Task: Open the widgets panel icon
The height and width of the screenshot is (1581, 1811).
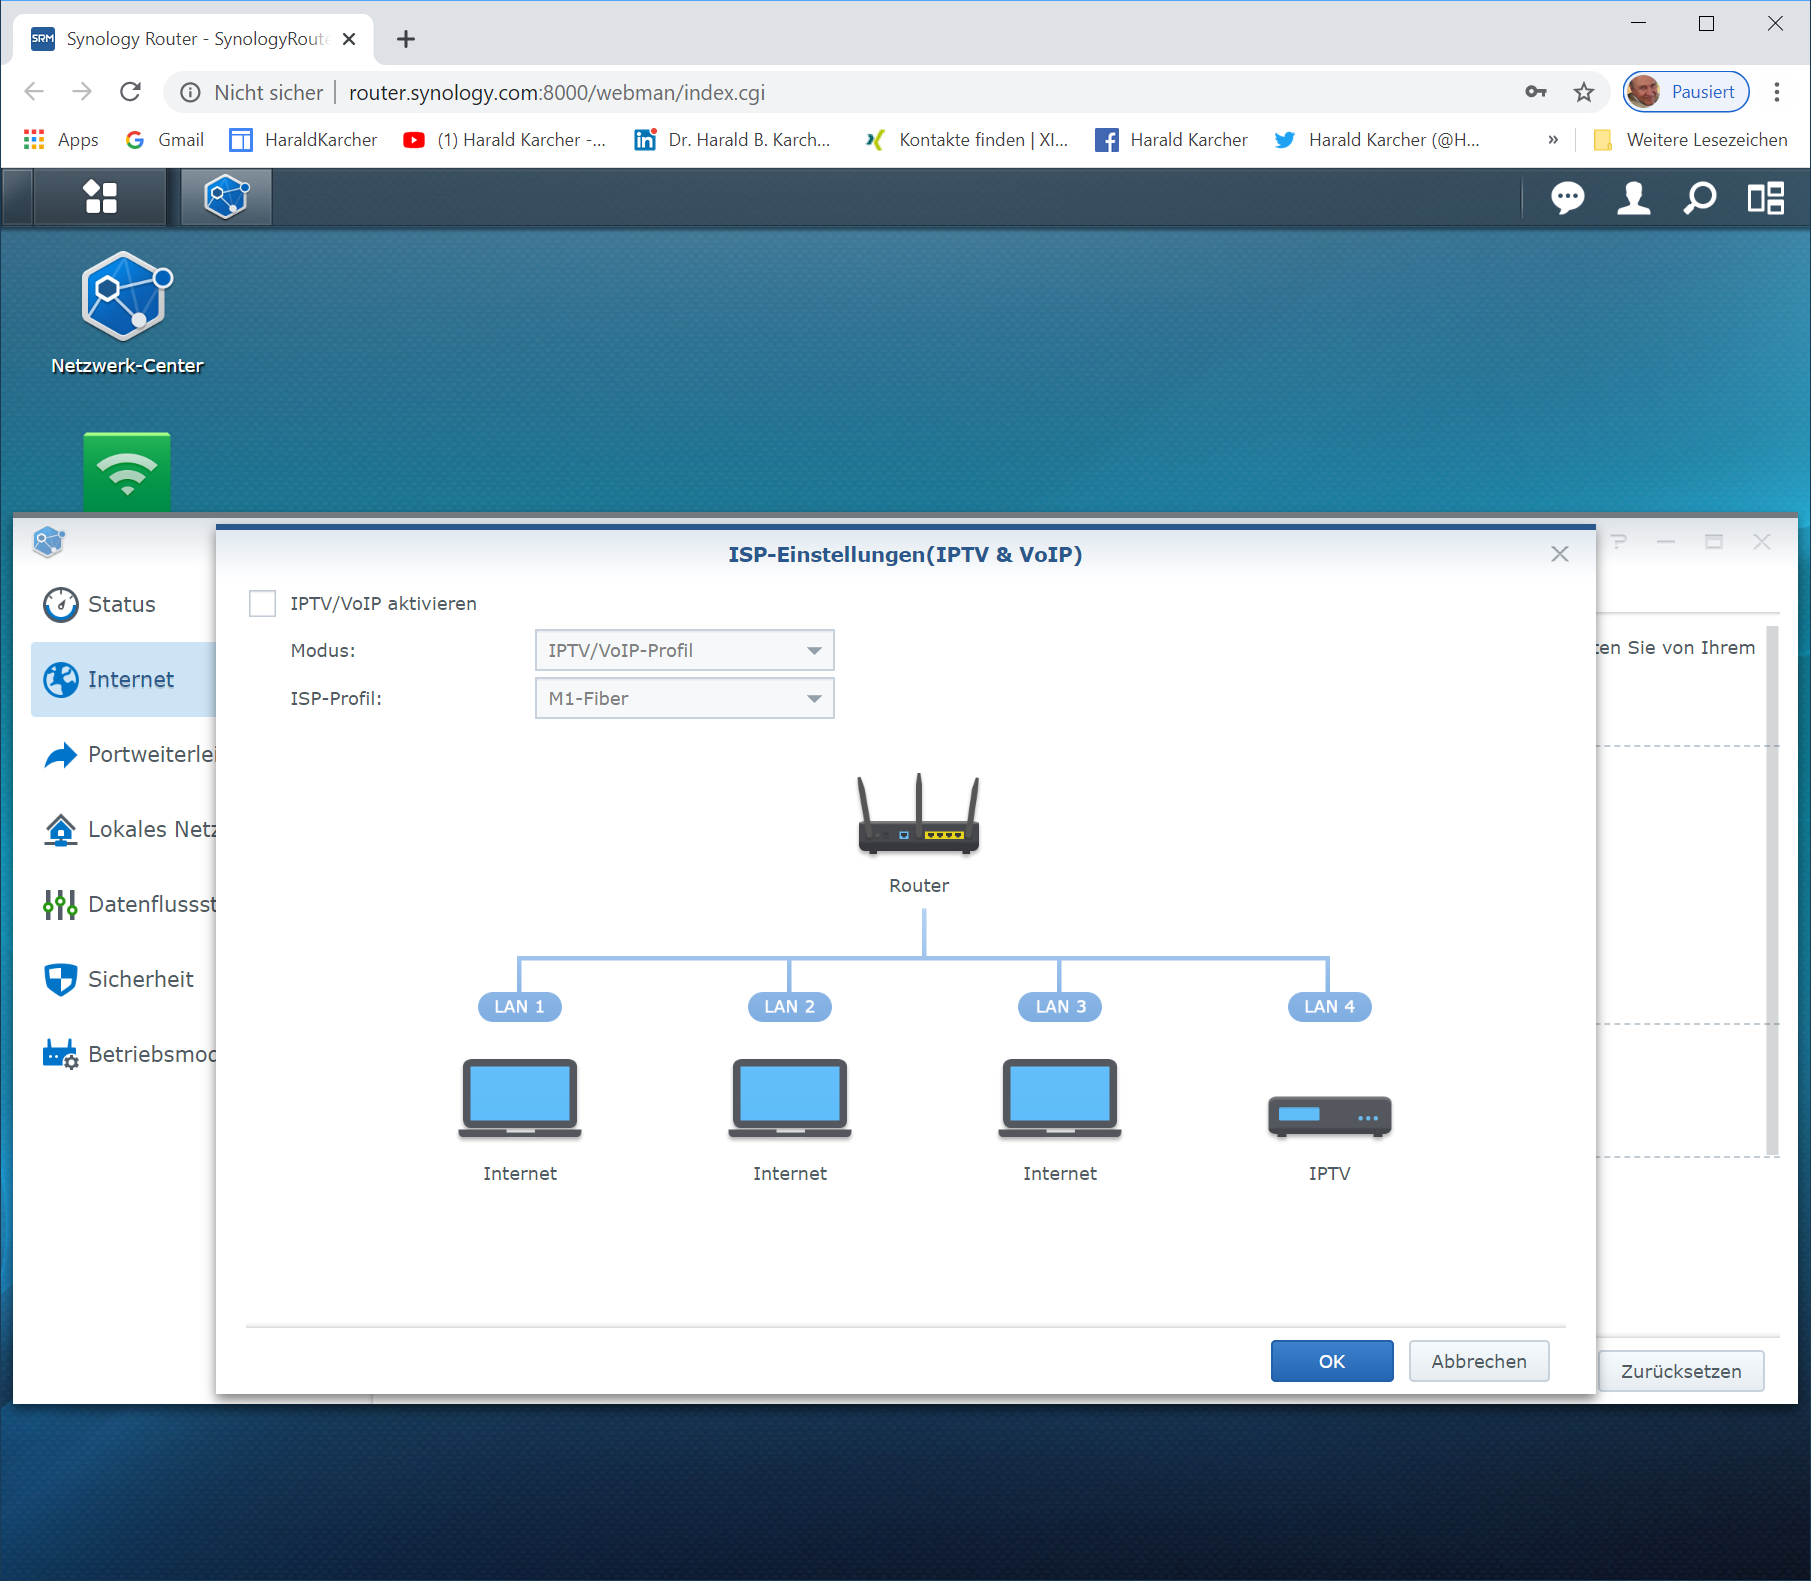Action: 1765,198
